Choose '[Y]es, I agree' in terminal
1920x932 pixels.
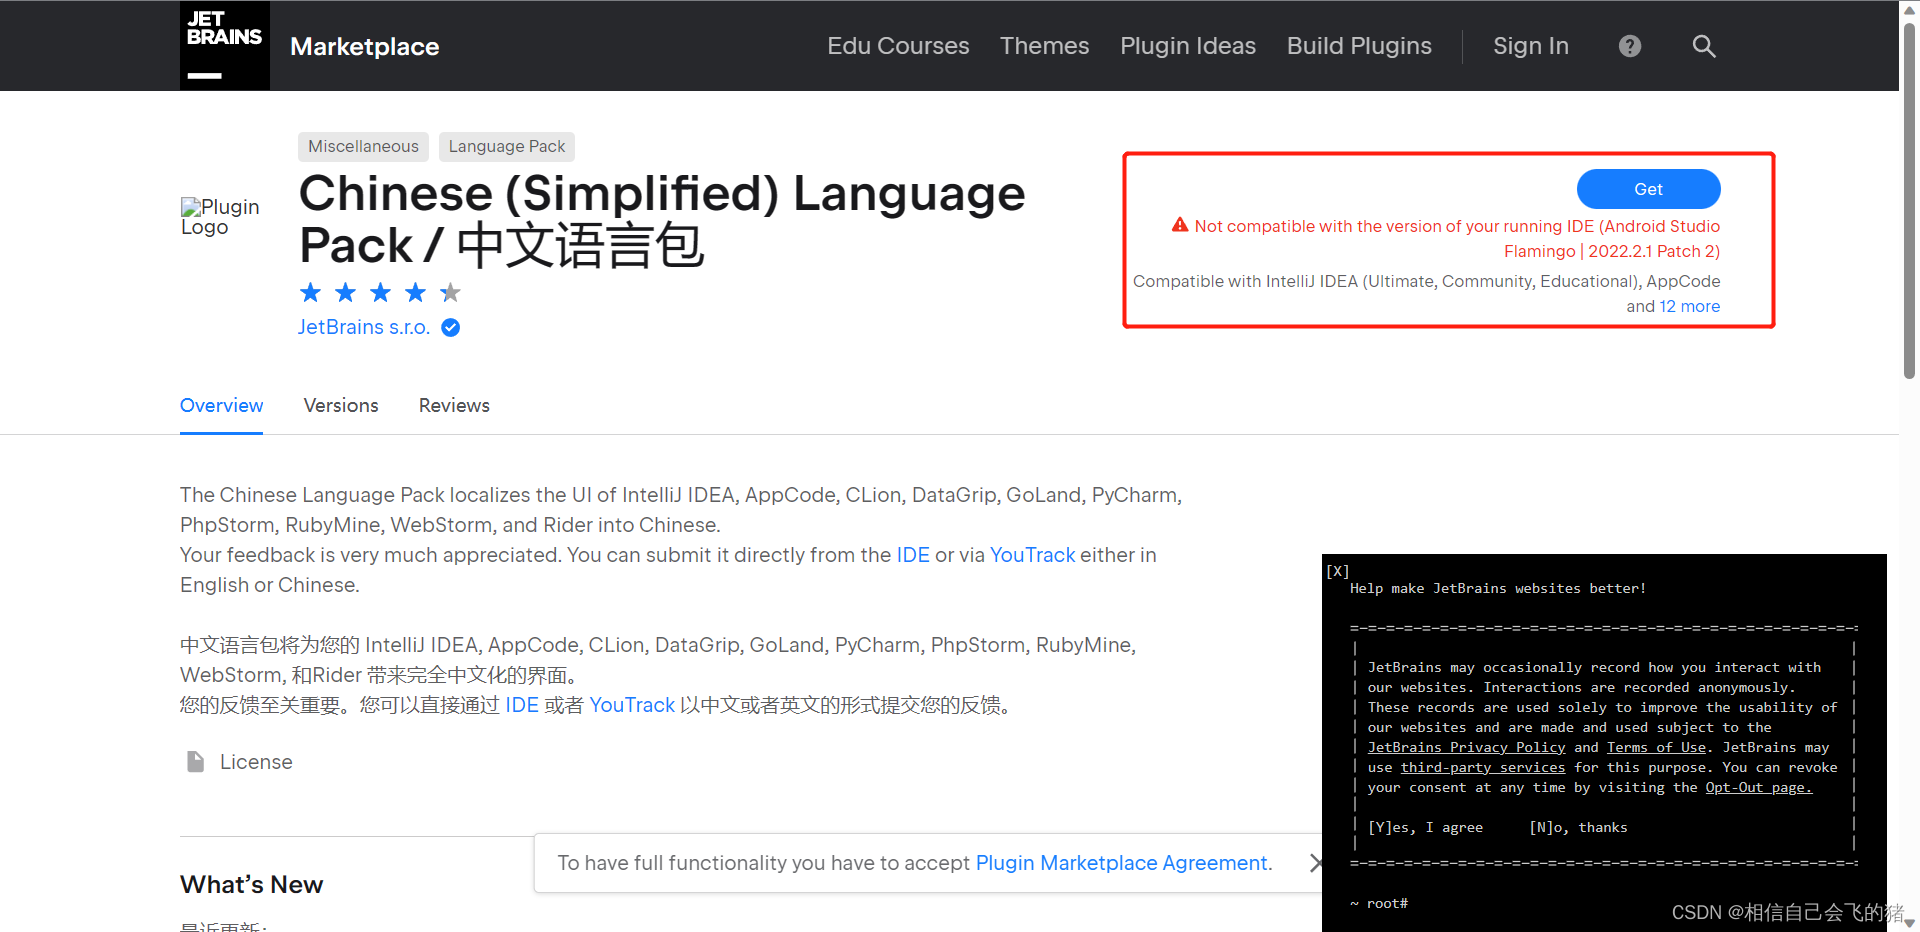click(1425, 827)
